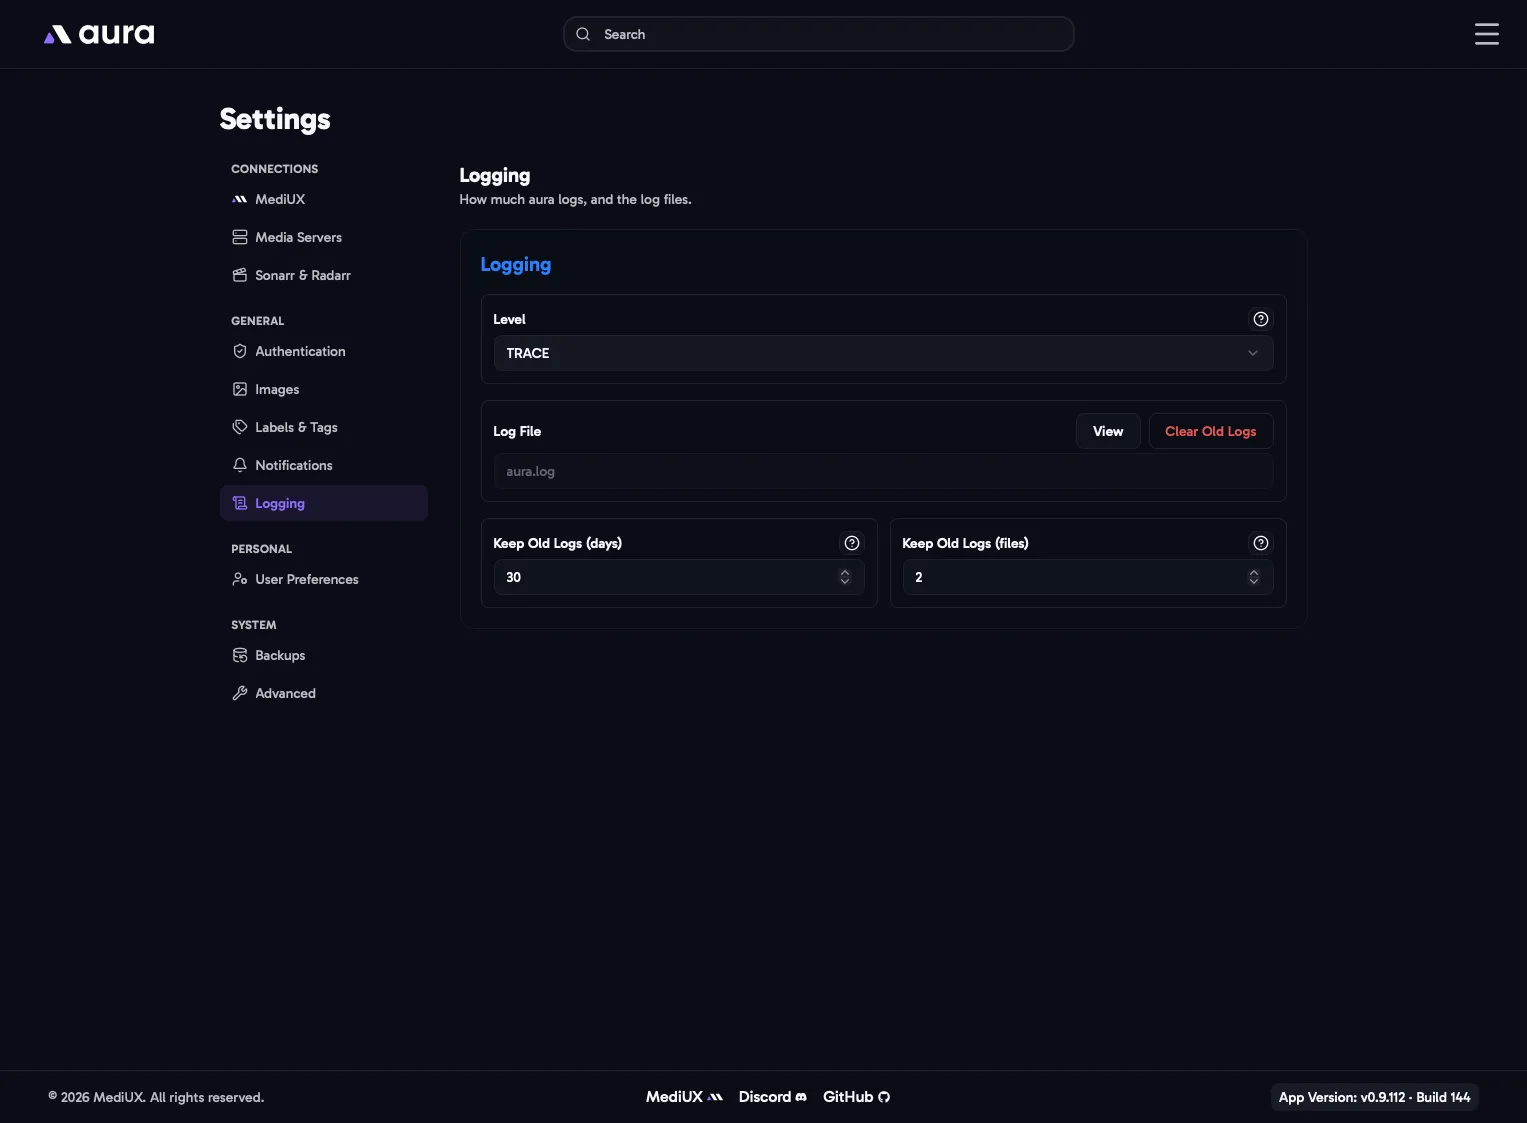The height and width of the screenshot is (1123, 1527).
Task: Click the aura logo
Action: 99,34
